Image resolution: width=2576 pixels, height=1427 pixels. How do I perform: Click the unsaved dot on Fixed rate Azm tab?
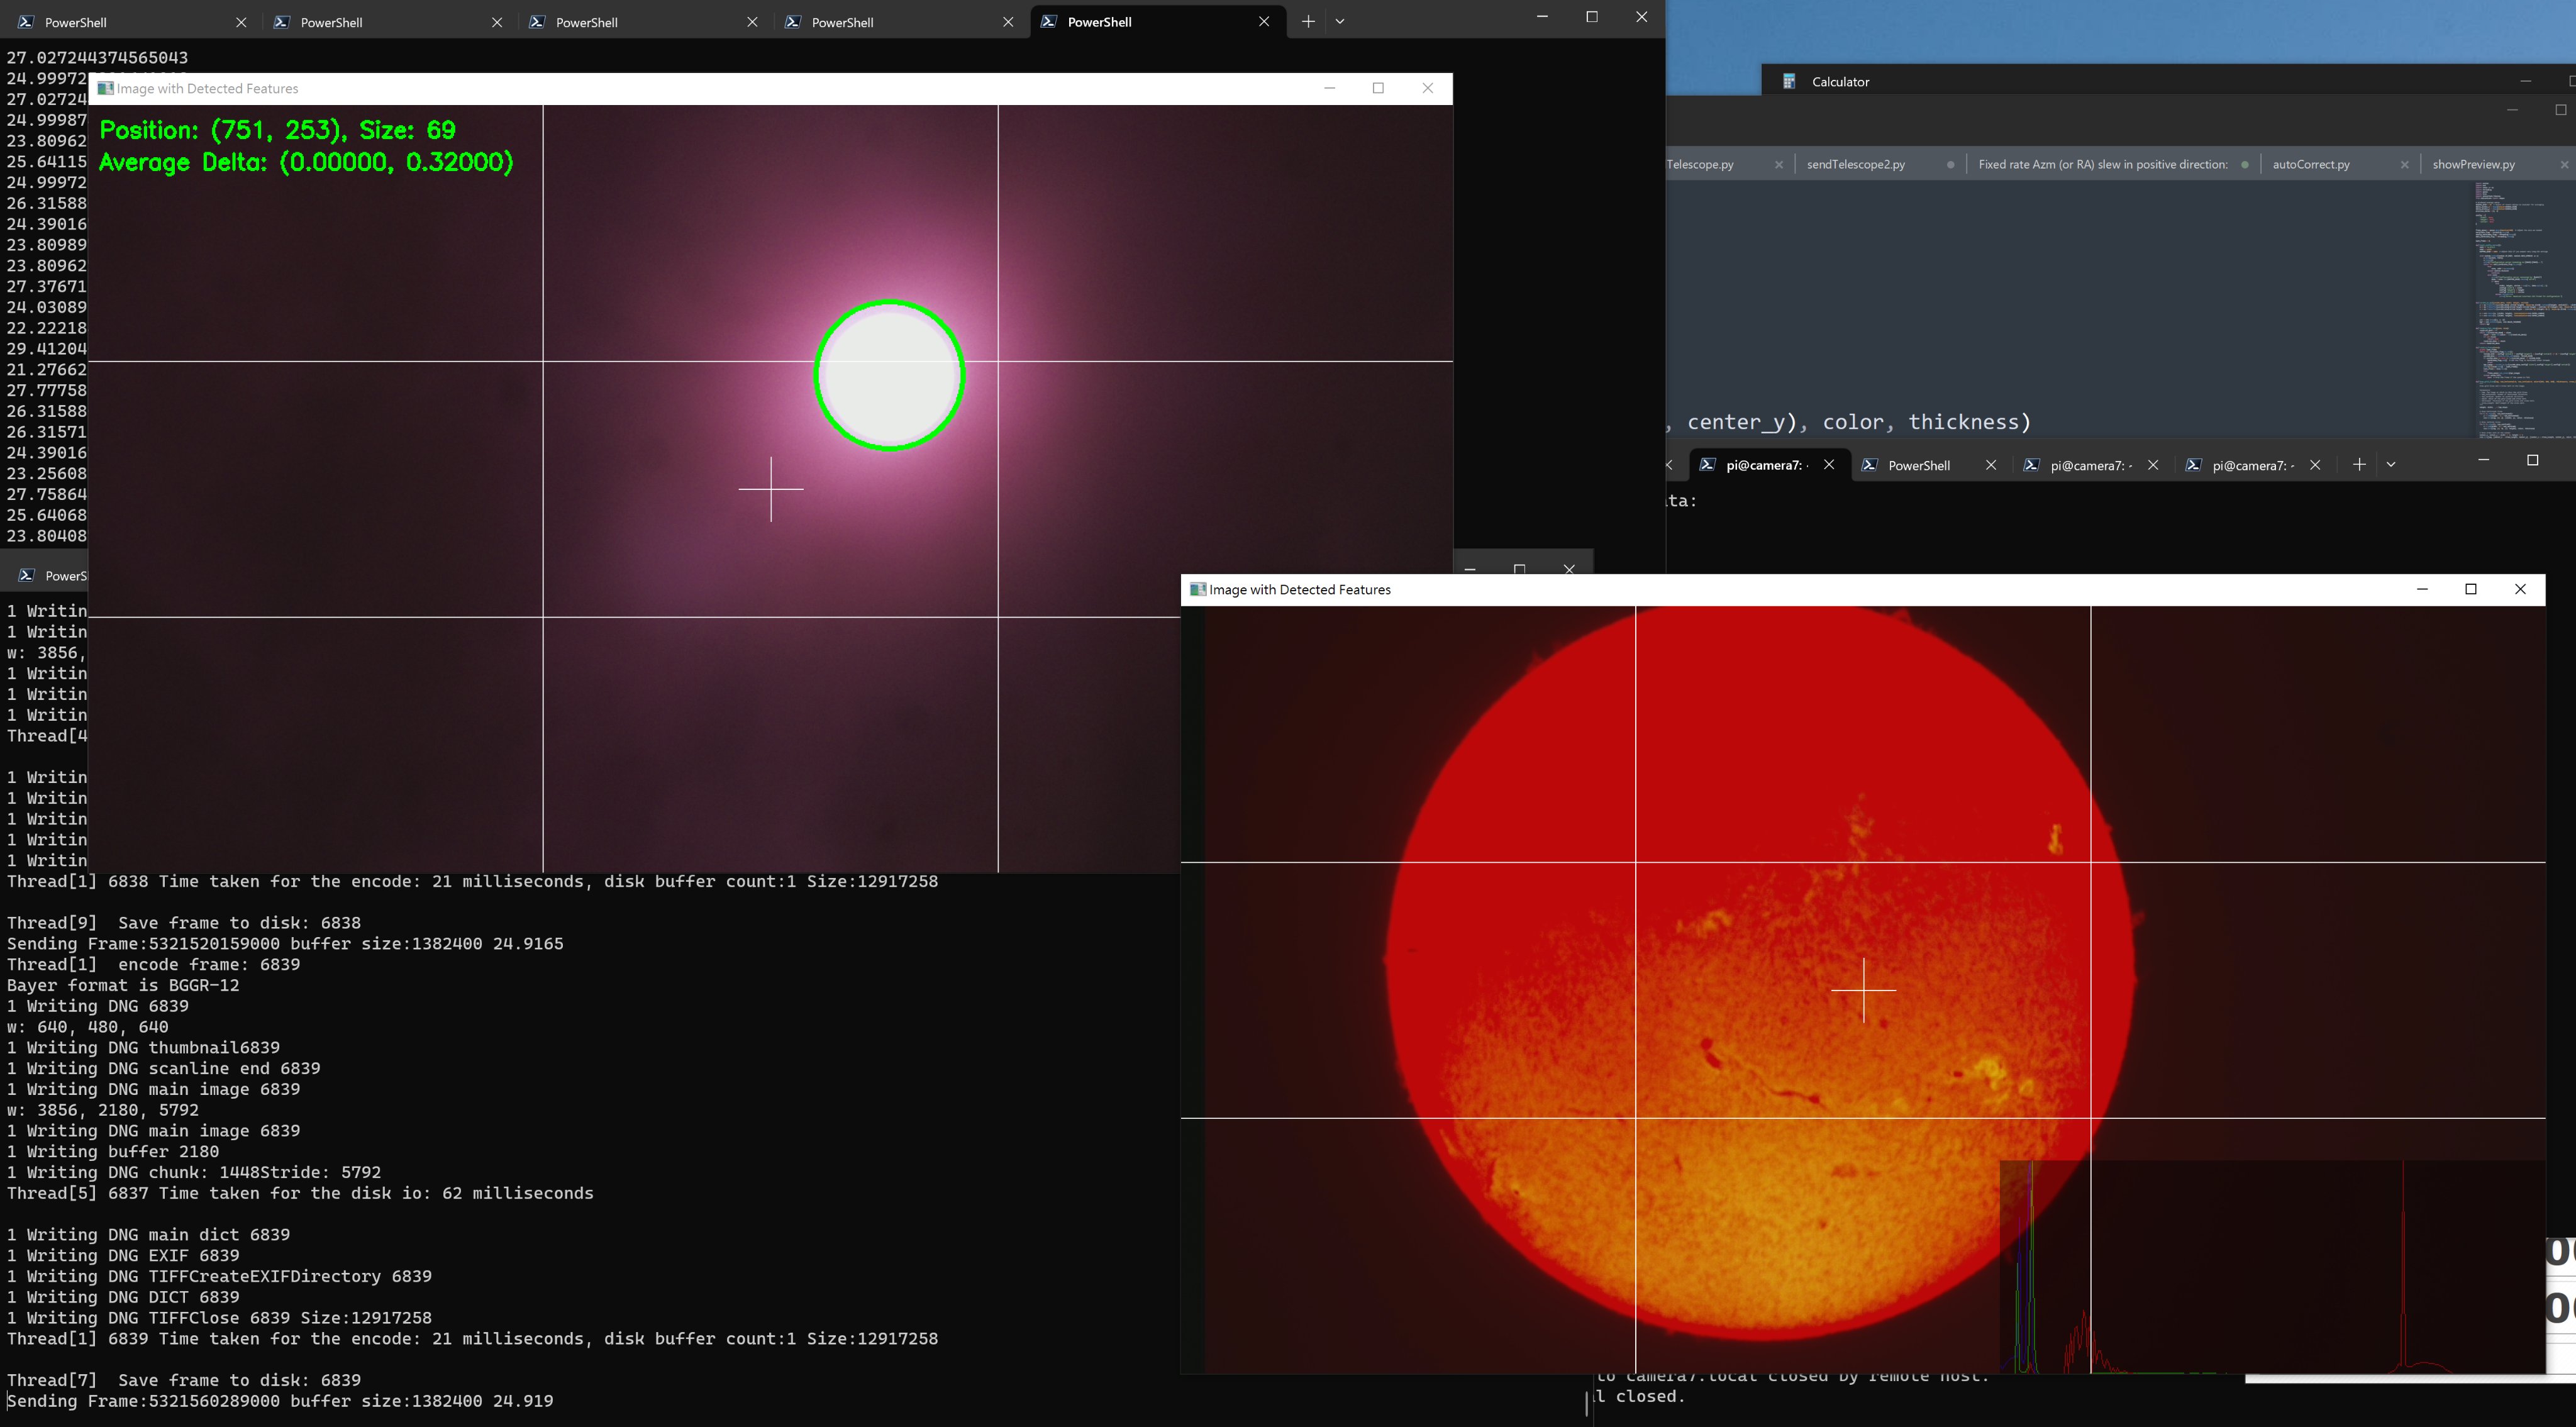point(2245,164)
